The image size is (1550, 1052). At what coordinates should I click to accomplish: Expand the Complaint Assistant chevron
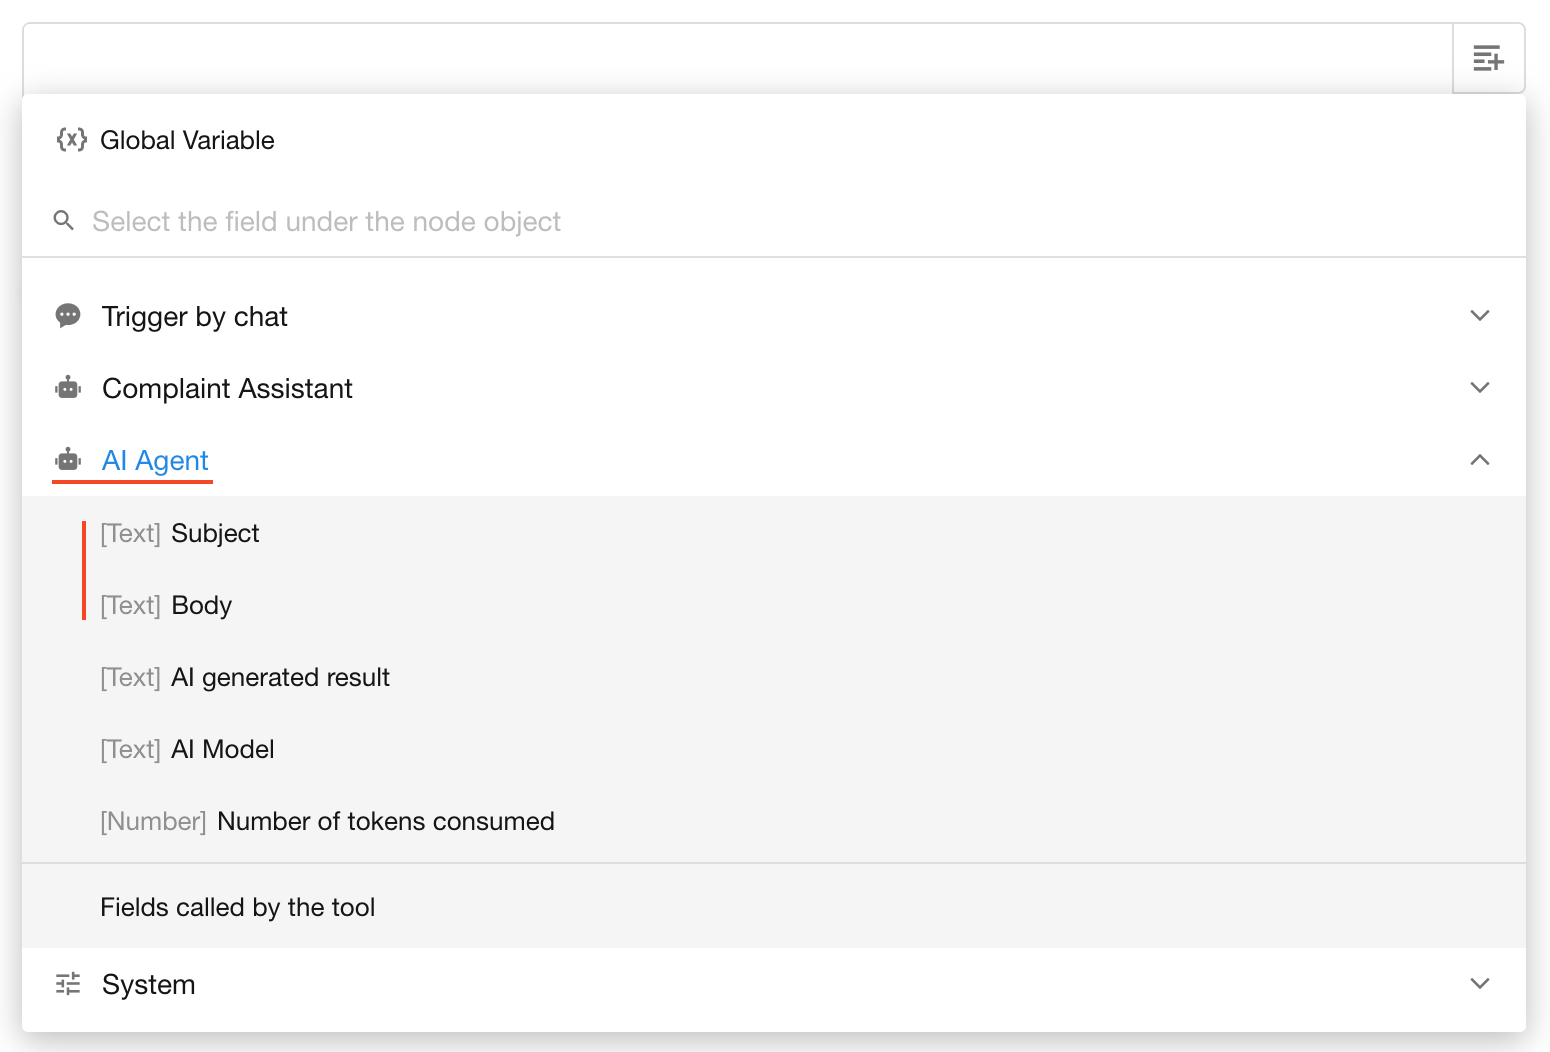point(1480,388)
